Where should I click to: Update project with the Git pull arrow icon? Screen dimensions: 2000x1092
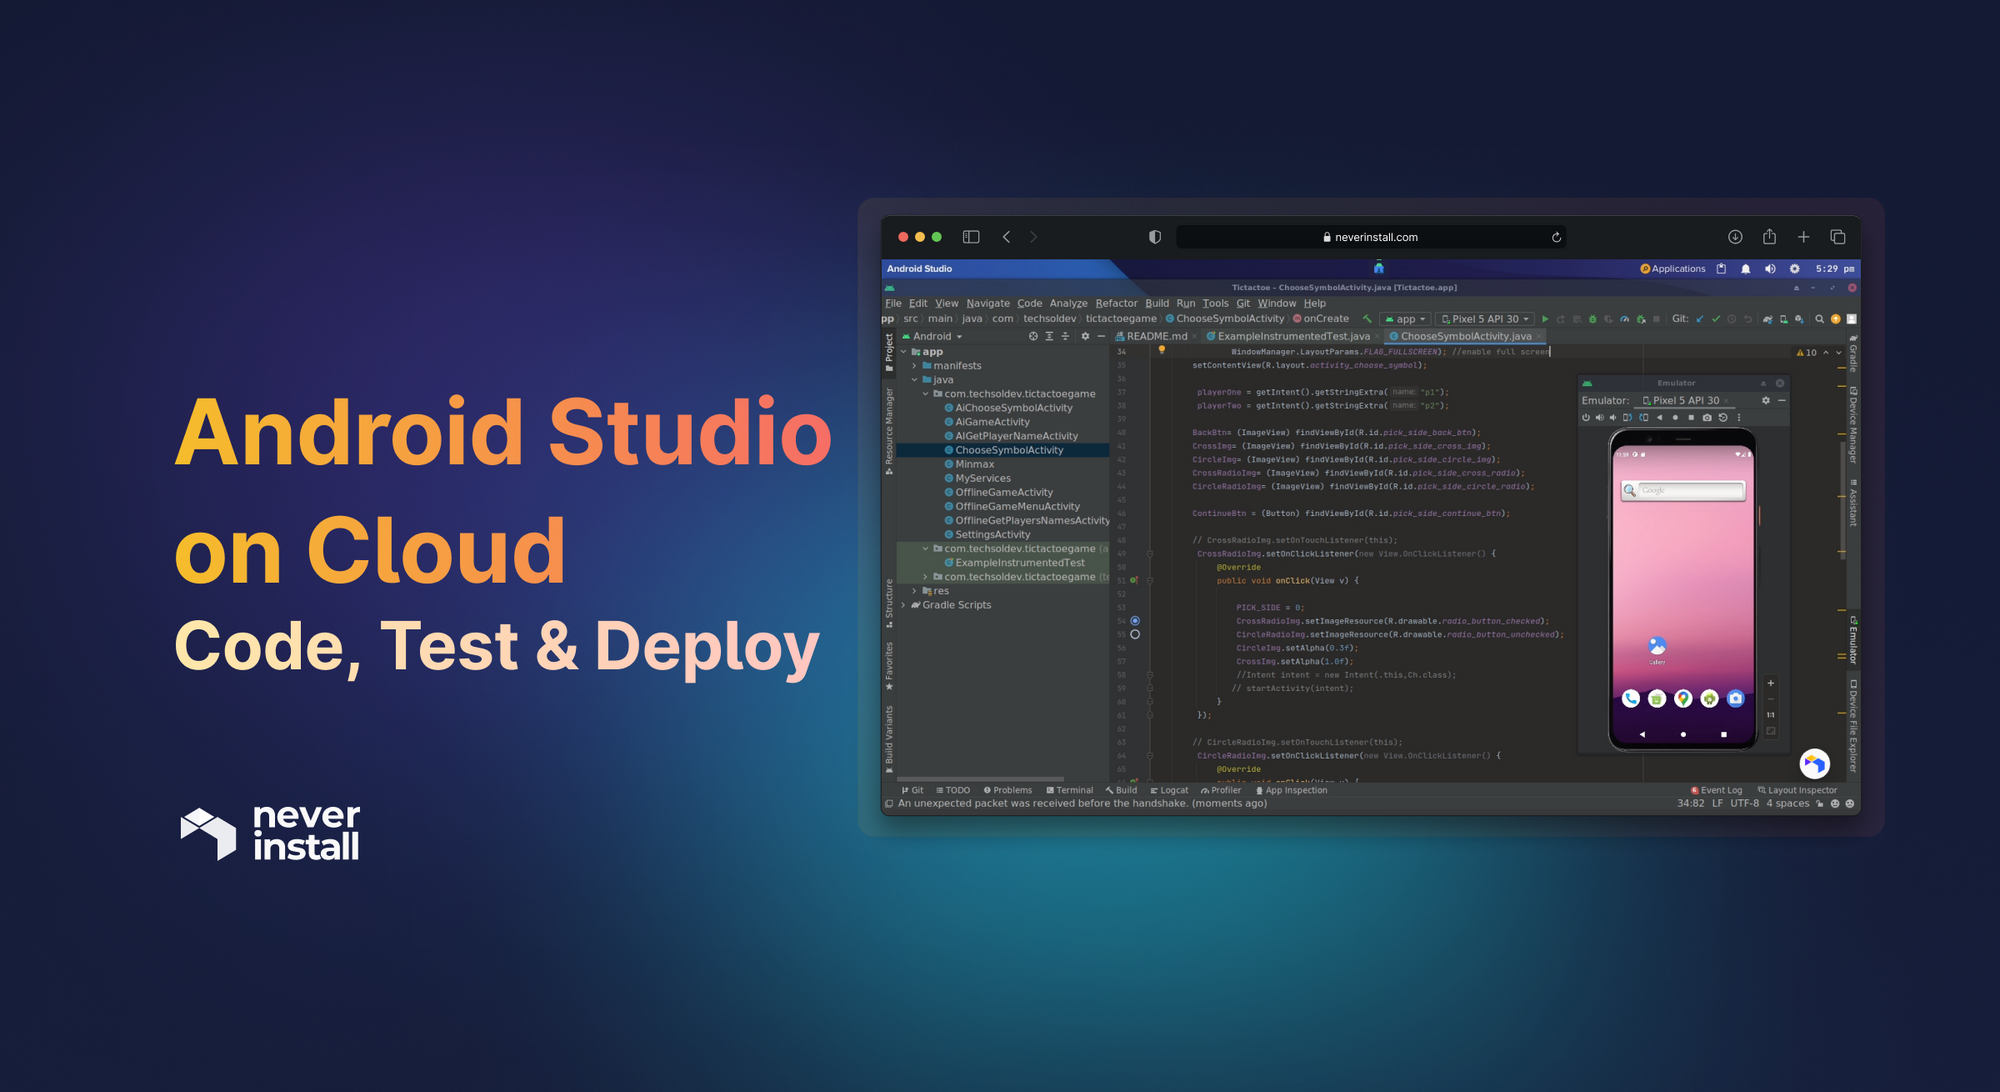coord(1700,320)
